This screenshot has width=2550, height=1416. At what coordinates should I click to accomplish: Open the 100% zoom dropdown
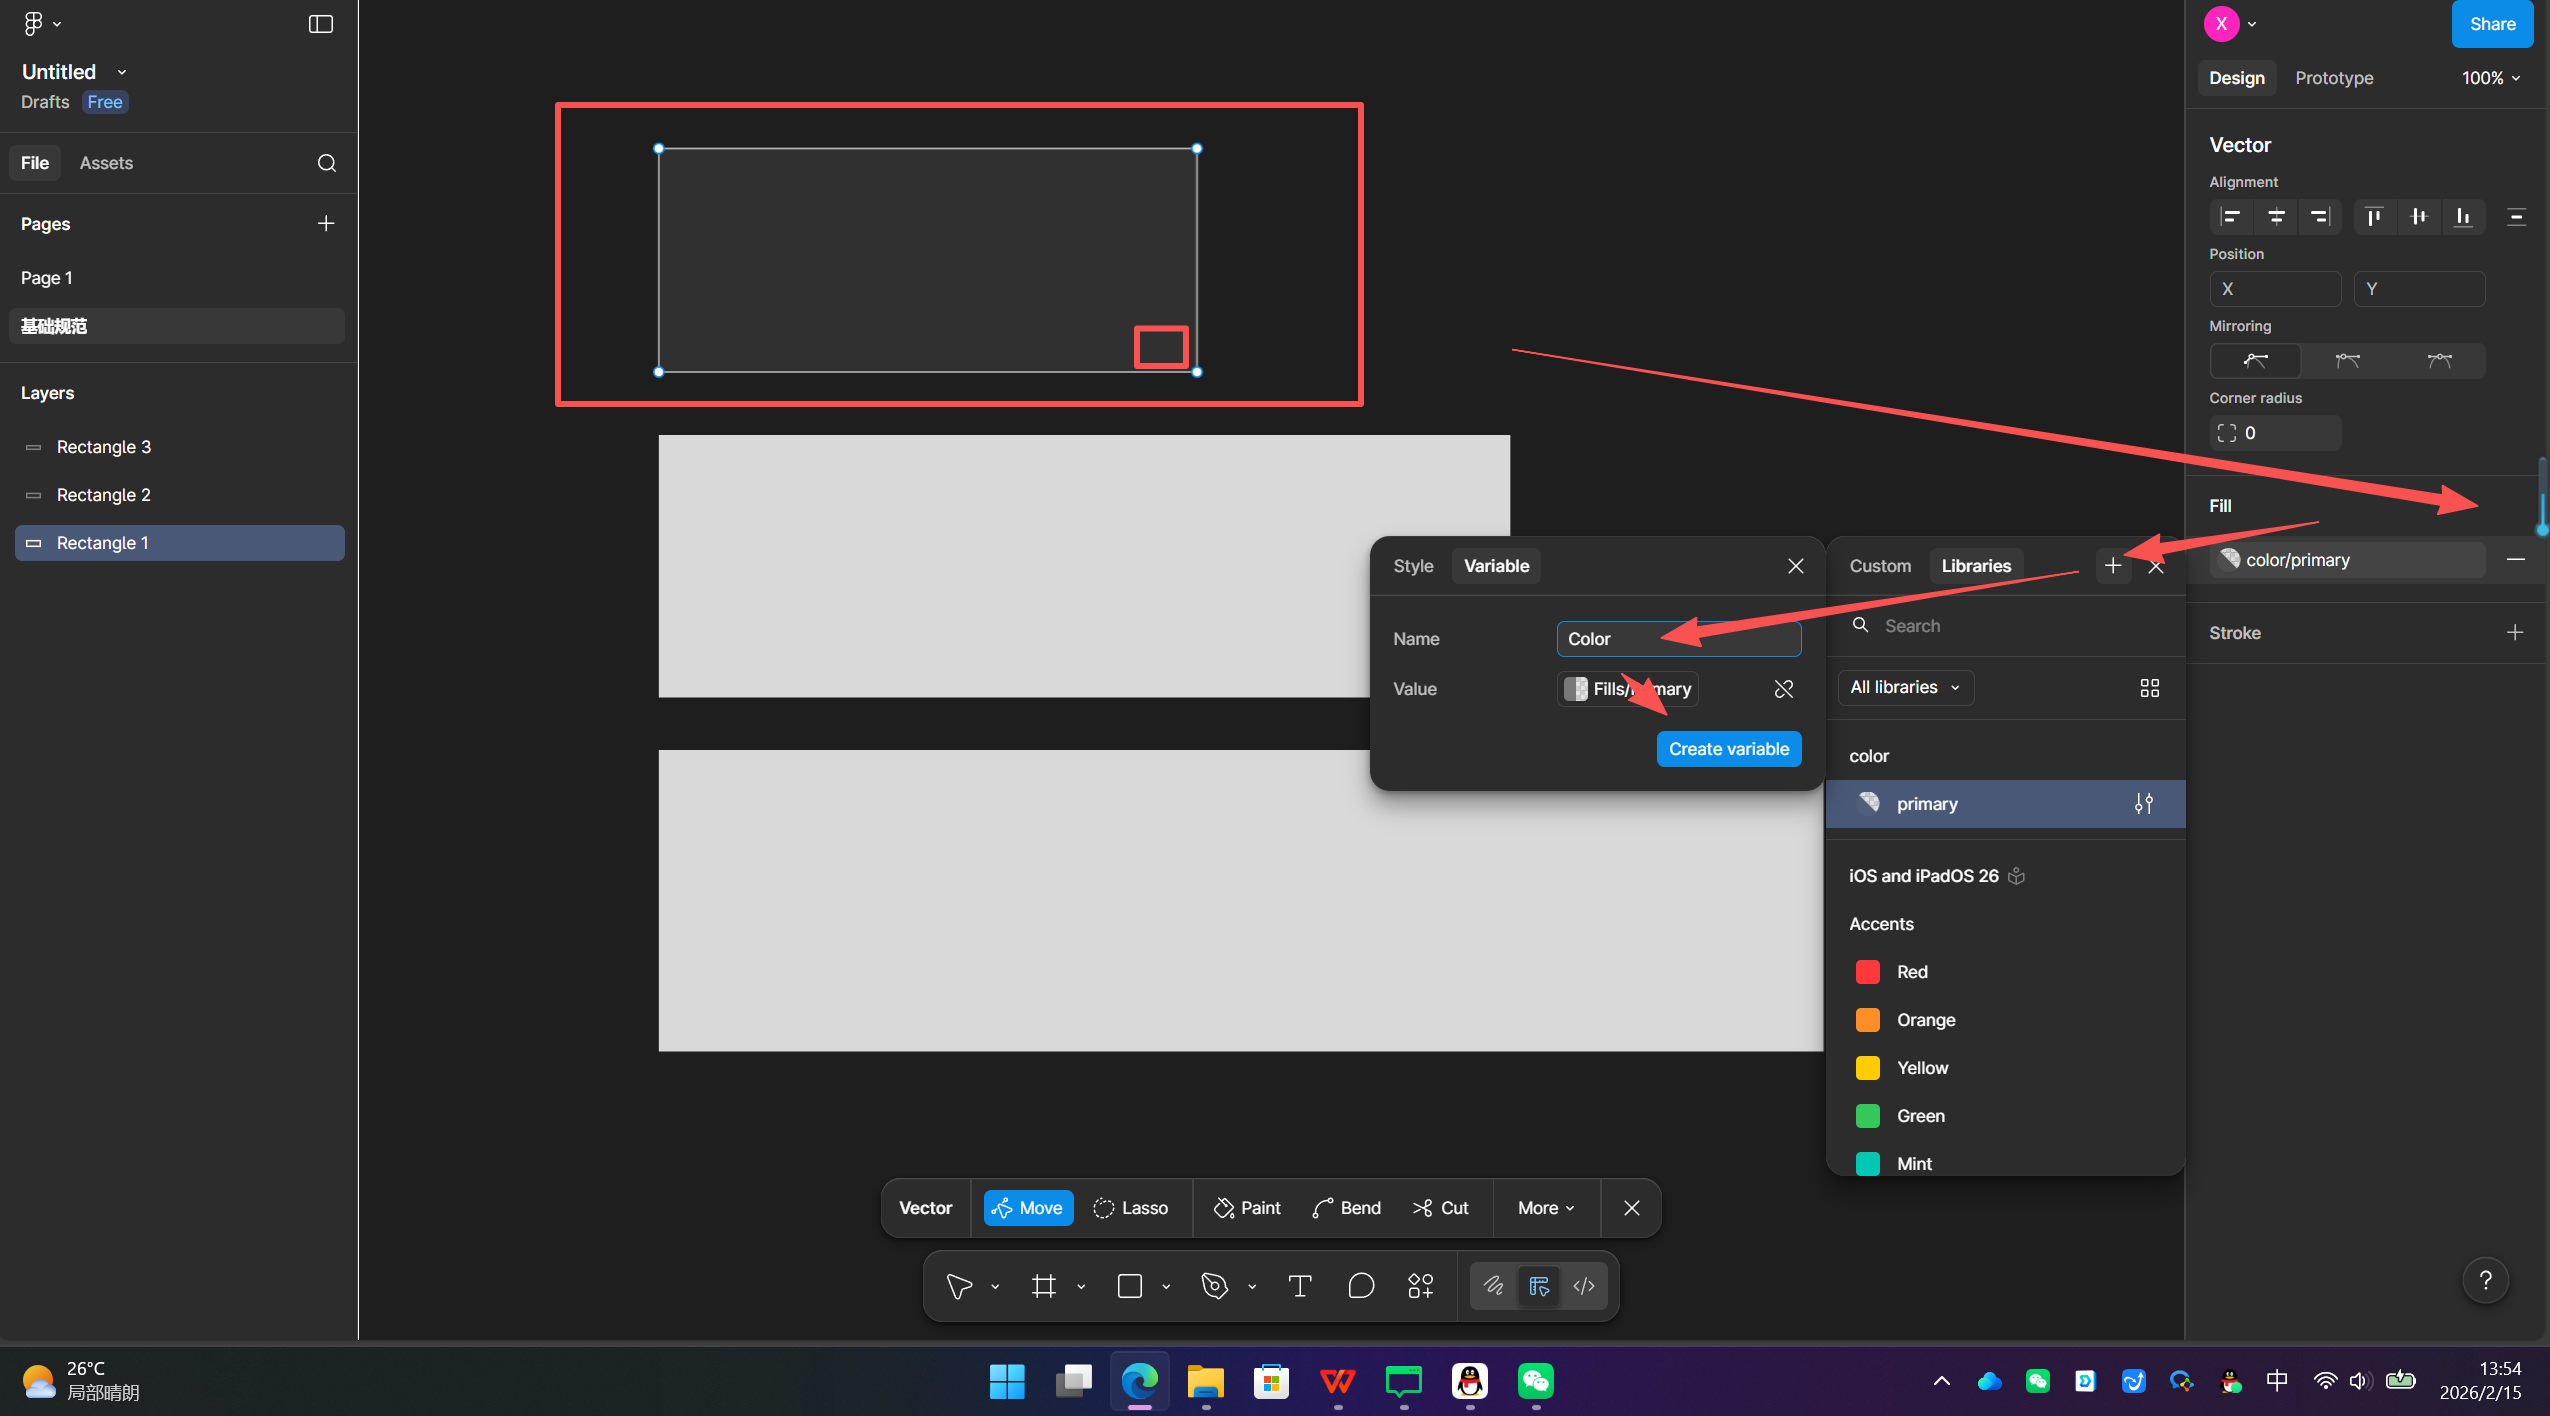2490,78
